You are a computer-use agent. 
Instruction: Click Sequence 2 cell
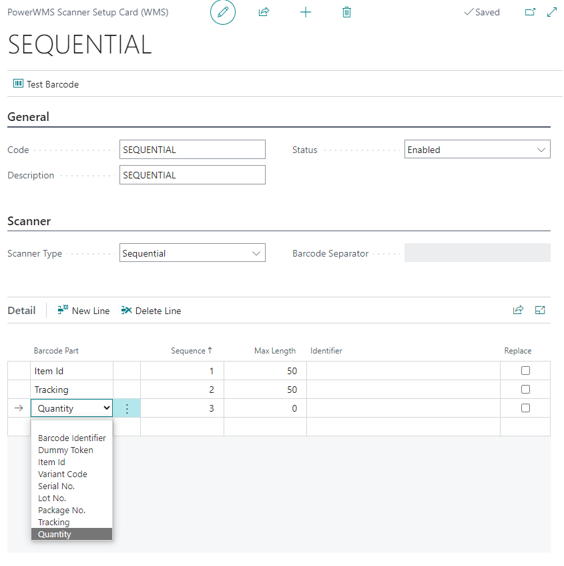pos(182,389)
